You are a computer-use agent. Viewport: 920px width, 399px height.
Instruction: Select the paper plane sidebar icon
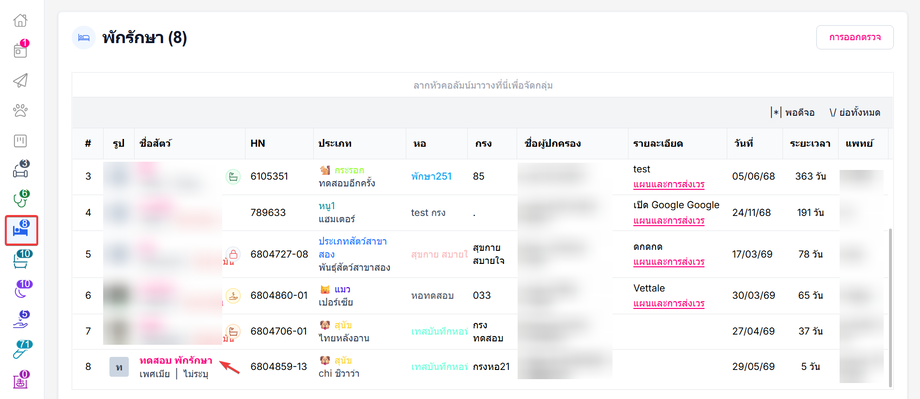click(x=21, y=80)
